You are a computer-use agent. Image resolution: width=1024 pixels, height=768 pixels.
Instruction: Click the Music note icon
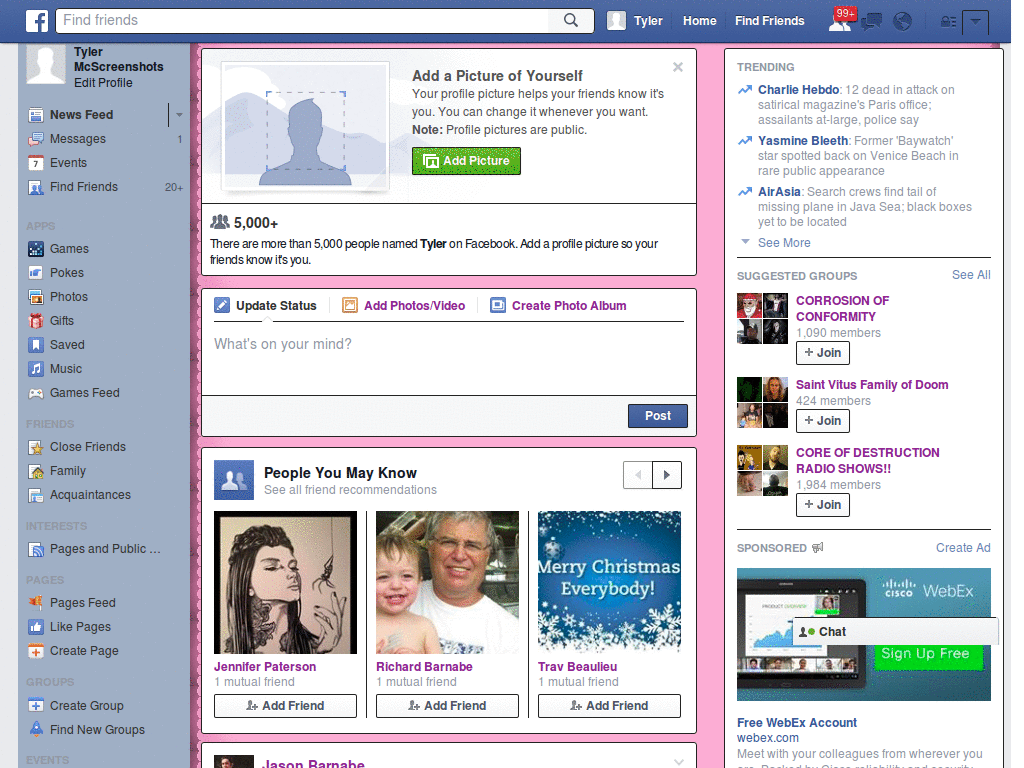click(36, 369)
